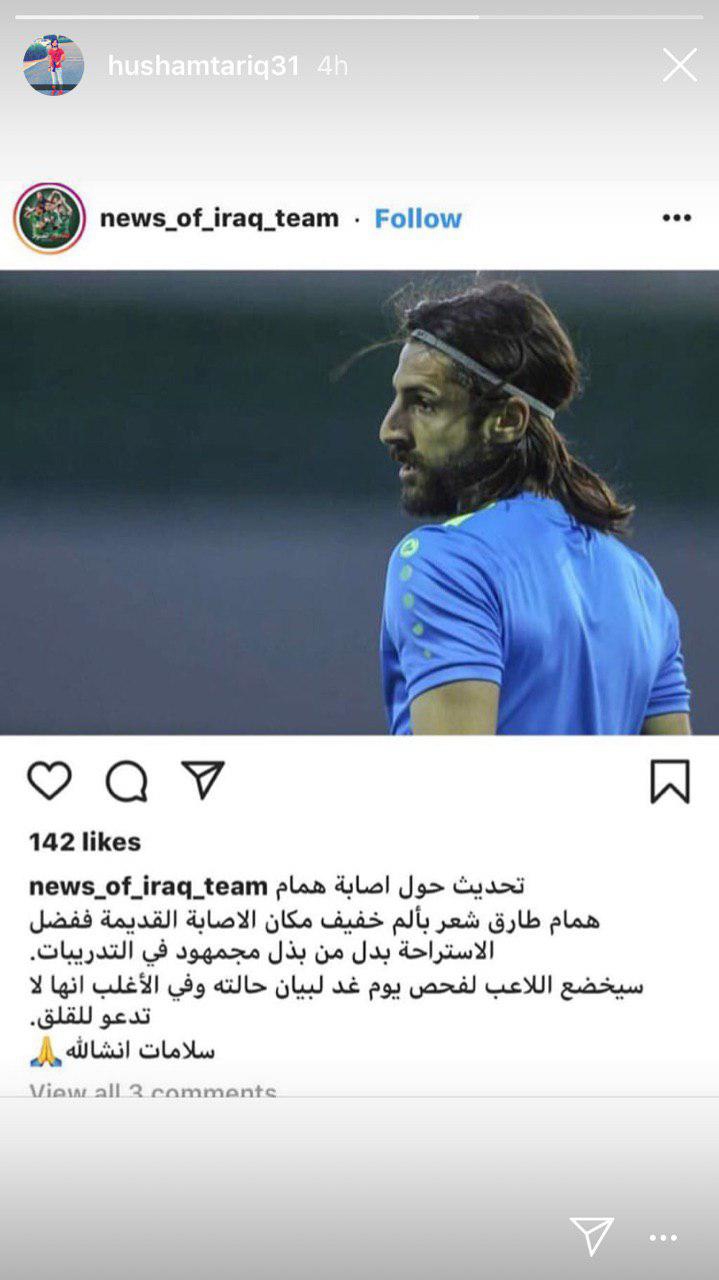Like the post with the heart icon
The height and width of the screenshot is (1280, 719).
click(49, 781)
